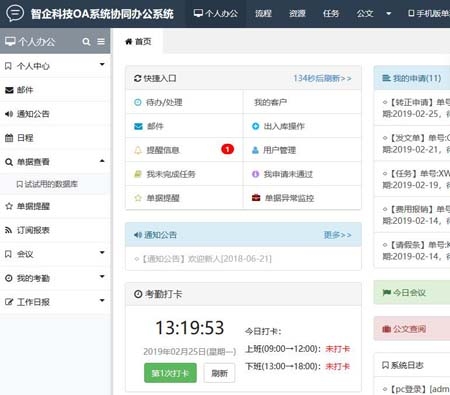Click the sidebar calendar icon for 日程
The height and width of the screenshot is (395, 450).
click(9, 138)
